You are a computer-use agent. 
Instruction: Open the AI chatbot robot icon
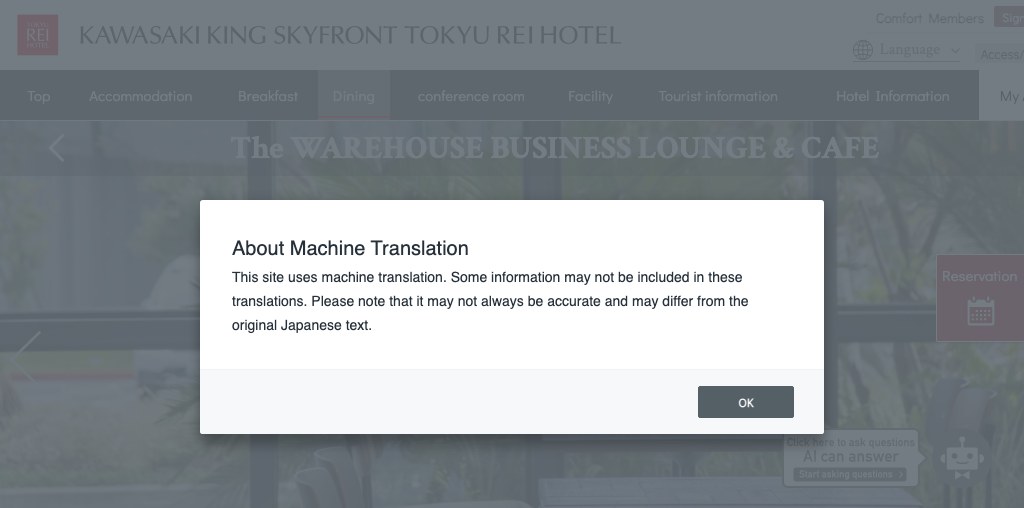[x=961, y=458]
